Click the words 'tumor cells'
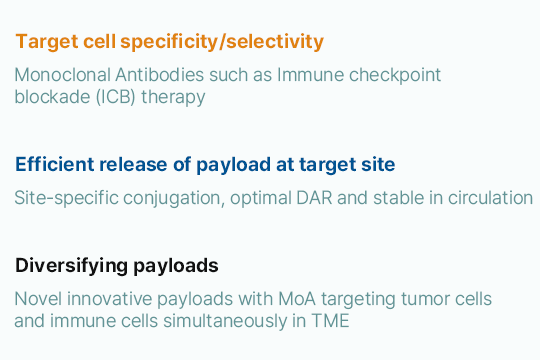Image resolution: width=540 pixels, height=360 pixels. [x=446, y=299]
